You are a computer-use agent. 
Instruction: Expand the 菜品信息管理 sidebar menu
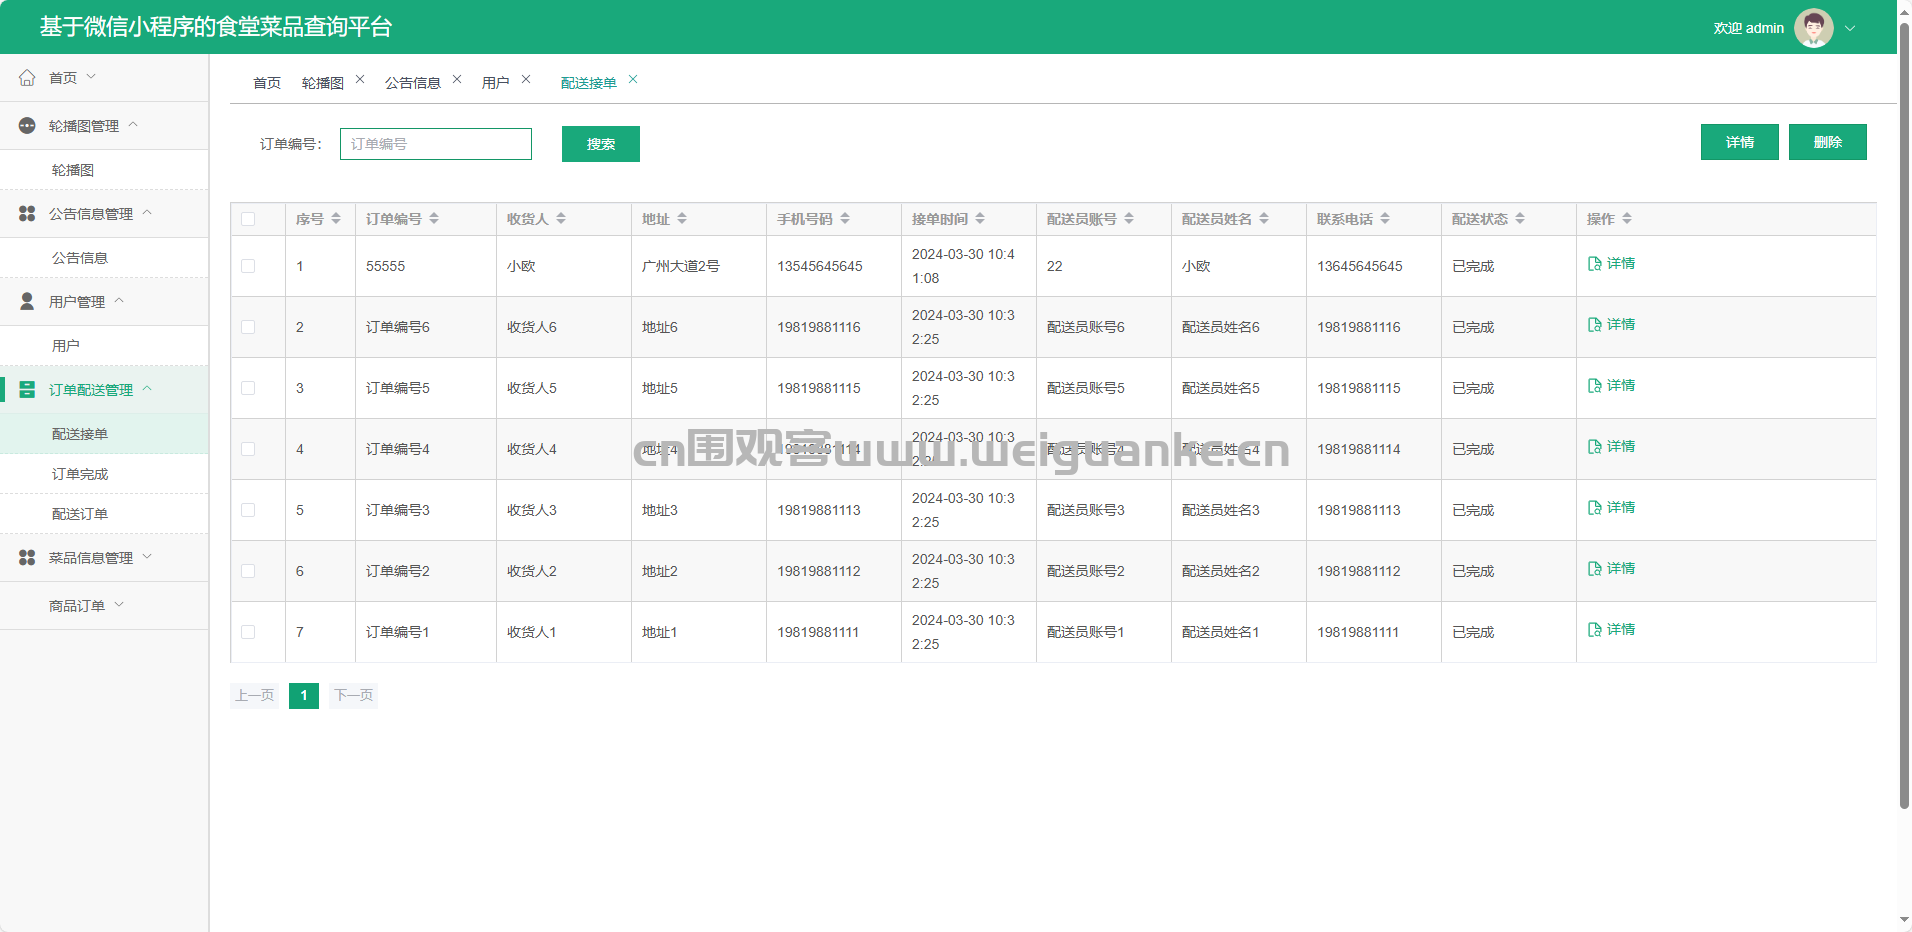click(x=90, y=558)
